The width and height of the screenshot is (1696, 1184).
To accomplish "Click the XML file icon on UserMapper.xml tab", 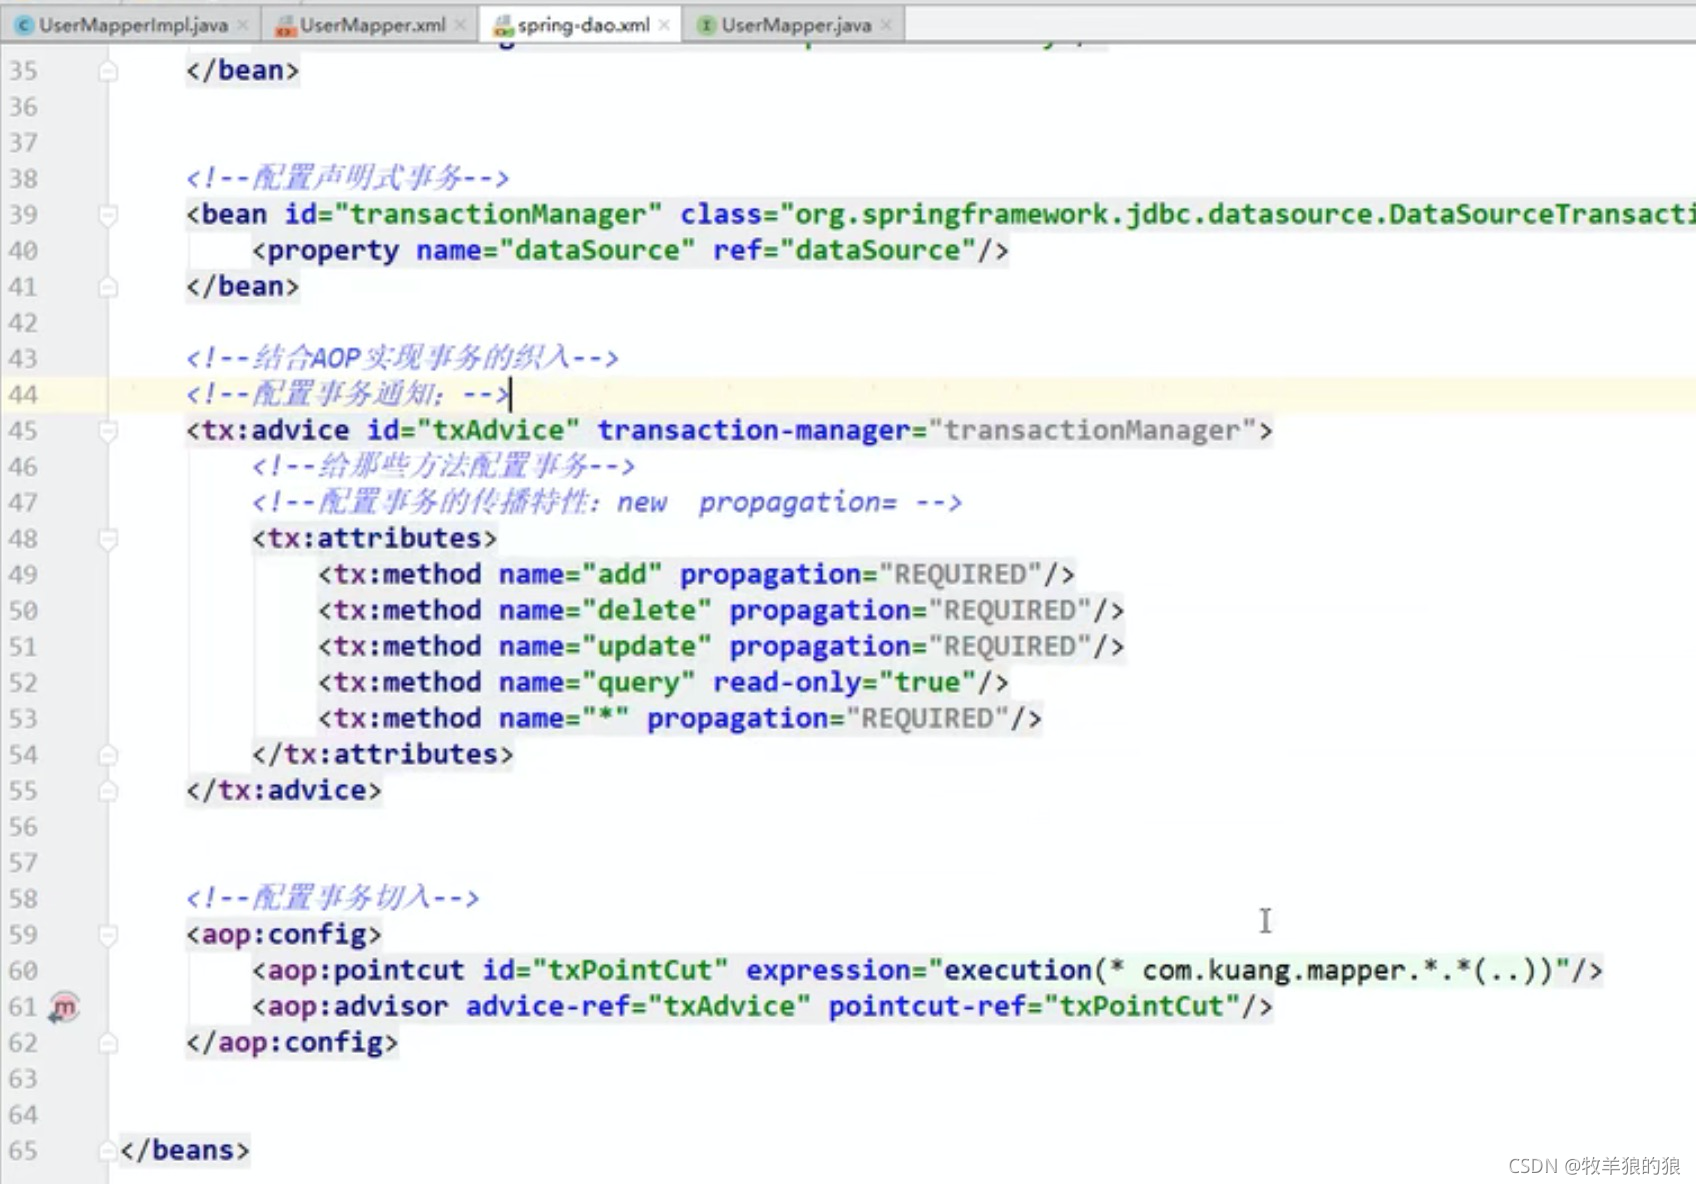I will tap(285, 26).
